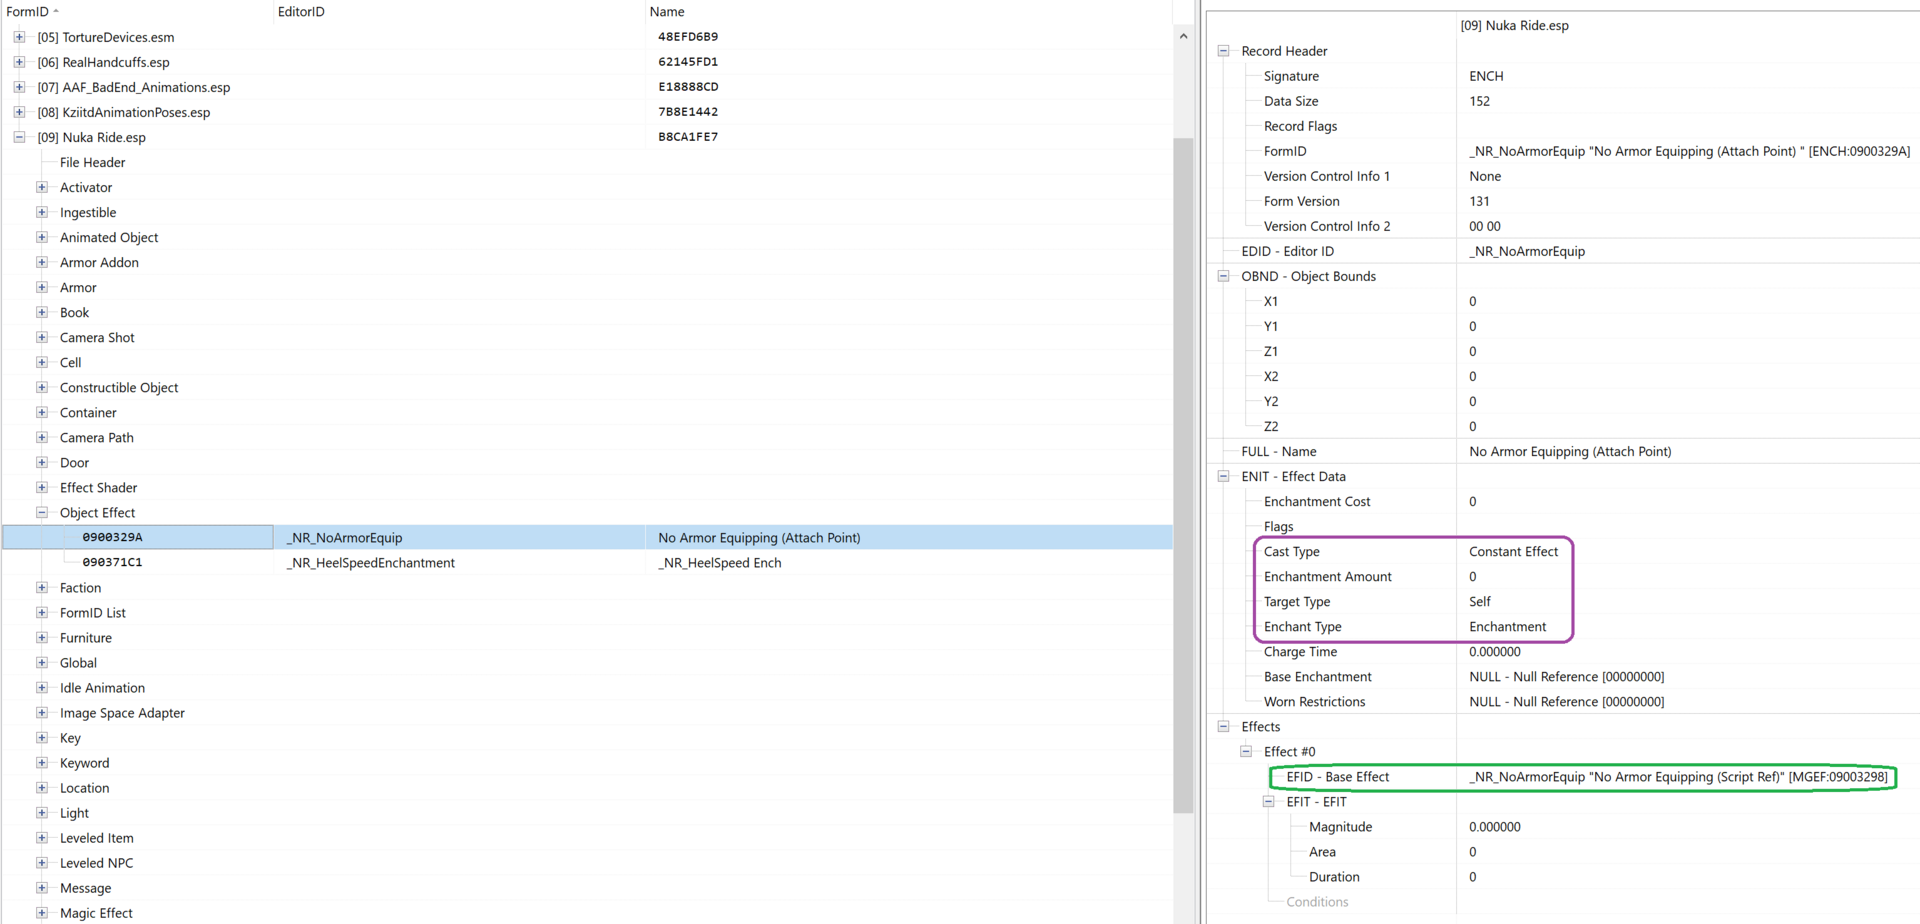Viewport: 1920px width, 924px height.
Task: Expand the Constructible Object group
Action: pos(42,387)
